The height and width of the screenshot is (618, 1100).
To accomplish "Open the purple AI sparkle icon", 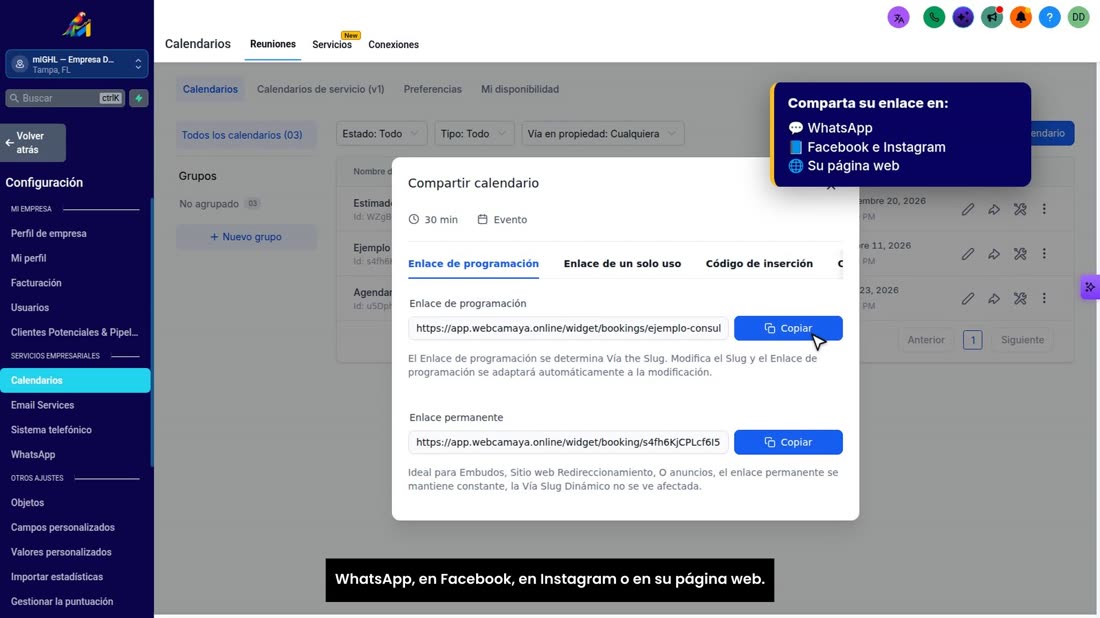I will point(962,18).
